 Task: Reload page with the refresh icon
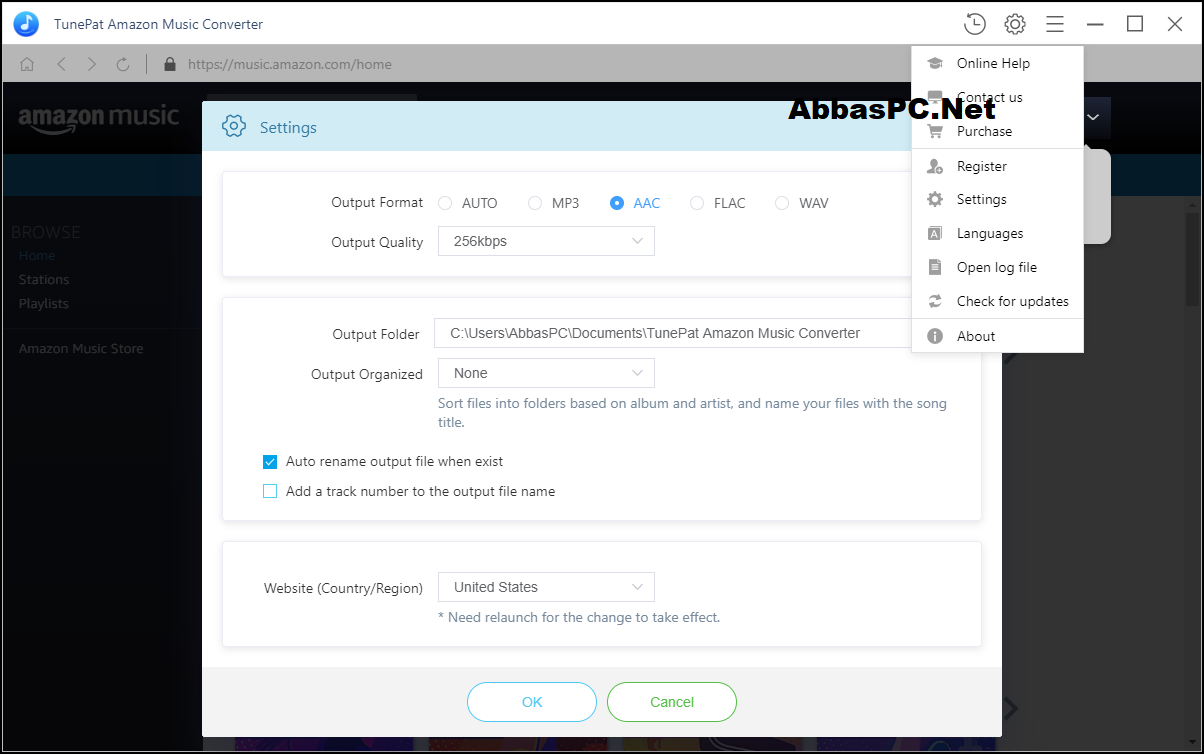coord(123,64)
